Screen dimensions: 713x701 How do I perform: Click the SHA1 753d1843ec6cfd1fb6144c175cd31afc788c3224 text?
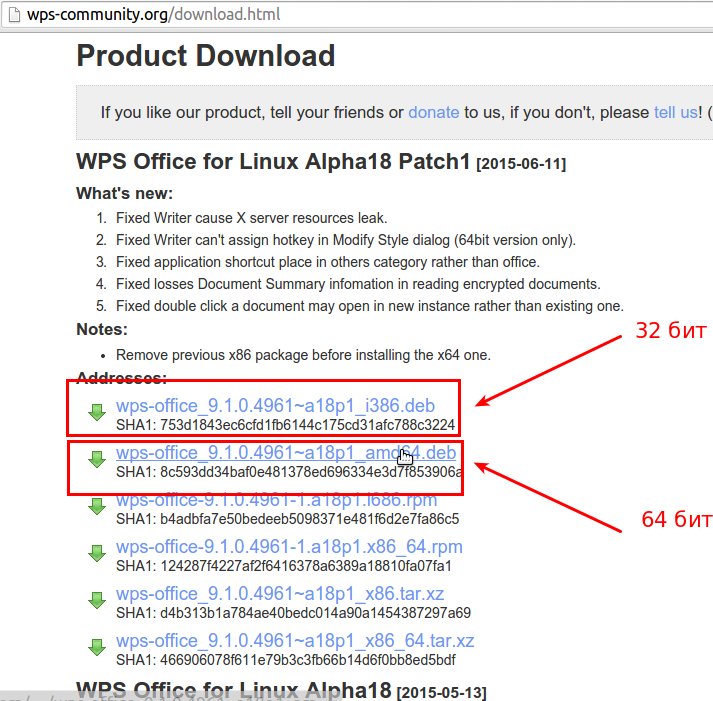(x=285, y=425)
